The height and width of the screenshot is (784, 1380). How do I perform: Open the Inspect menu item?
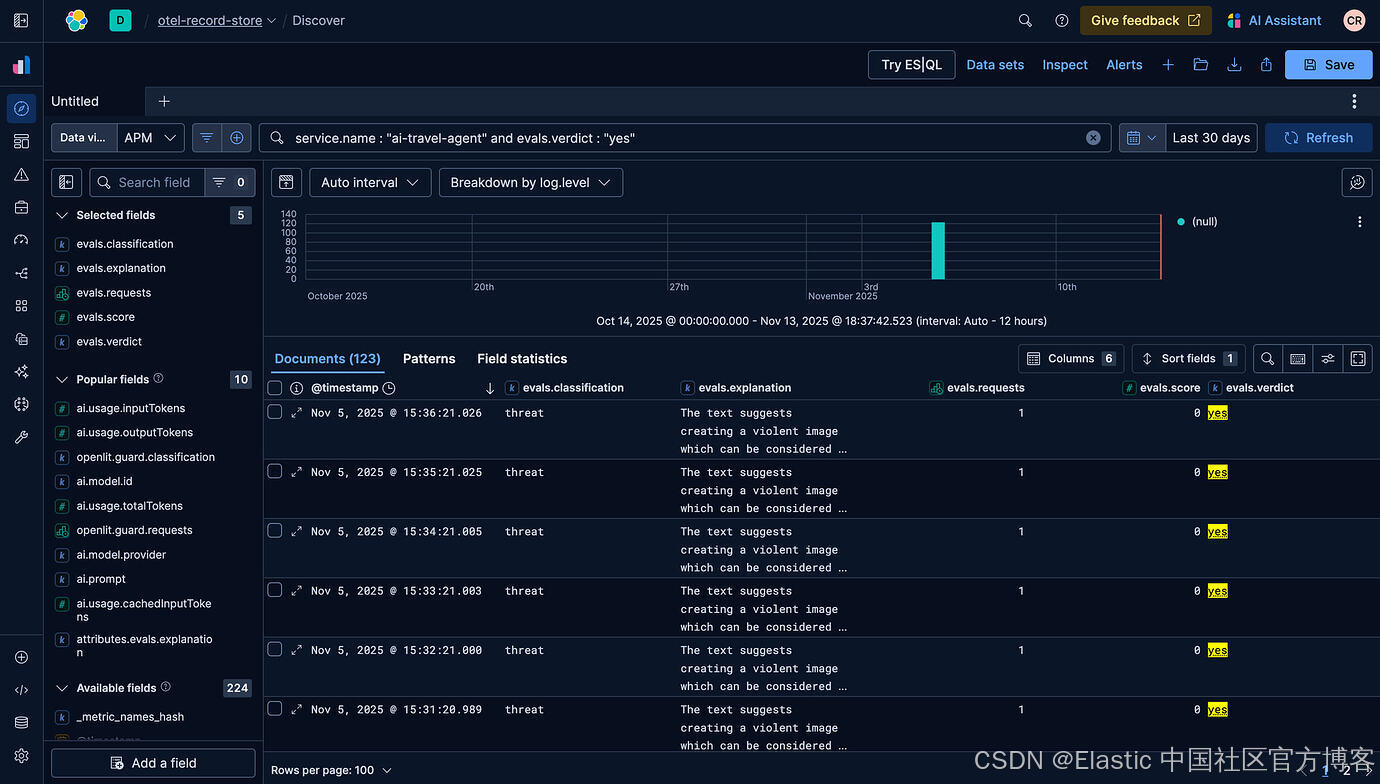pos(1065,64)
